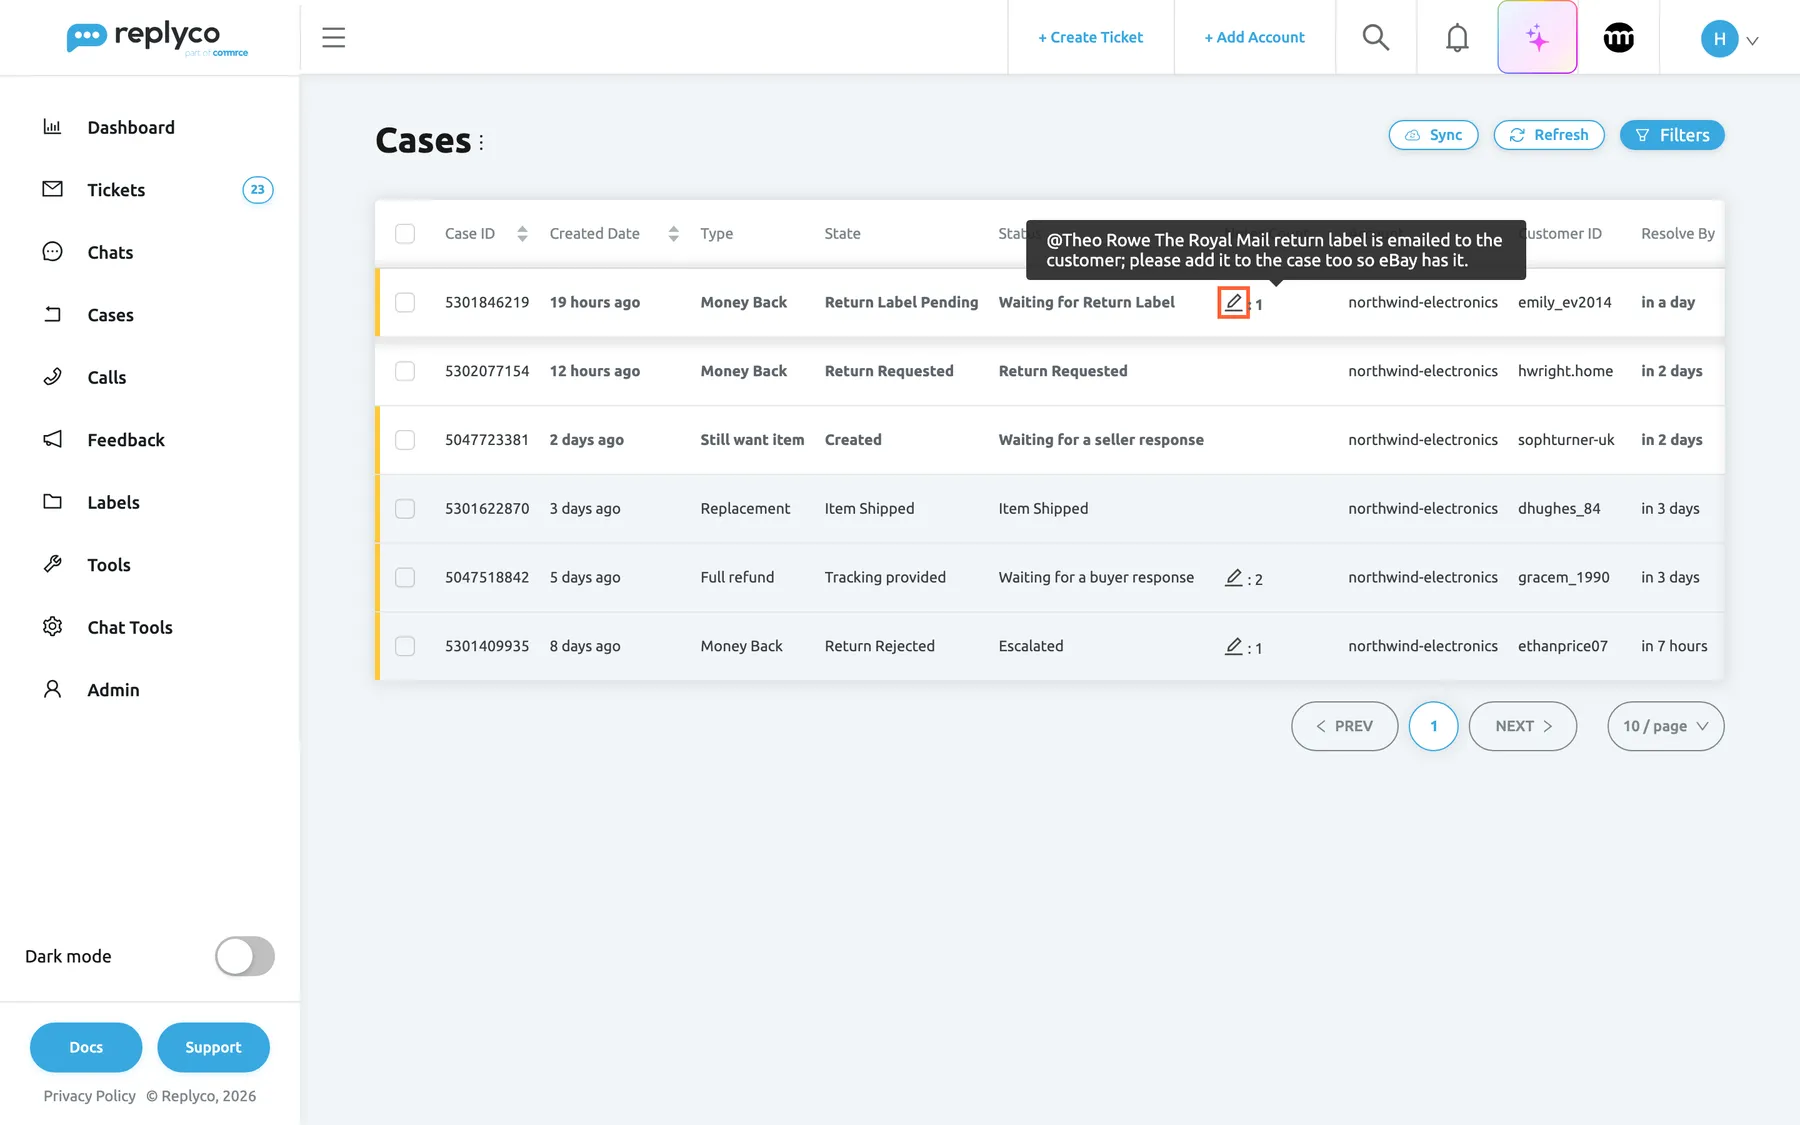Sort by Created Date arrows

[673, 234]
